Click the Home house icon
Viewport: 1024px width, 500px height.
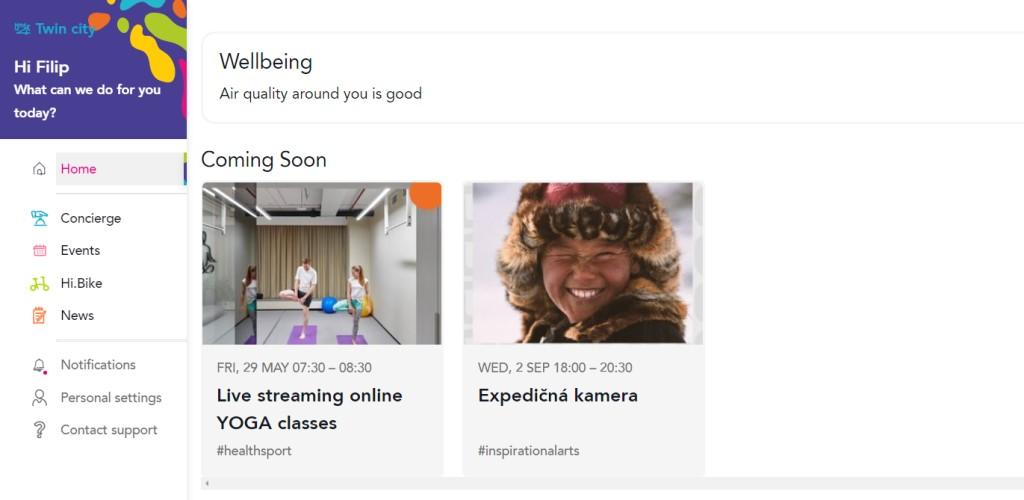click(x=39, y=169)
